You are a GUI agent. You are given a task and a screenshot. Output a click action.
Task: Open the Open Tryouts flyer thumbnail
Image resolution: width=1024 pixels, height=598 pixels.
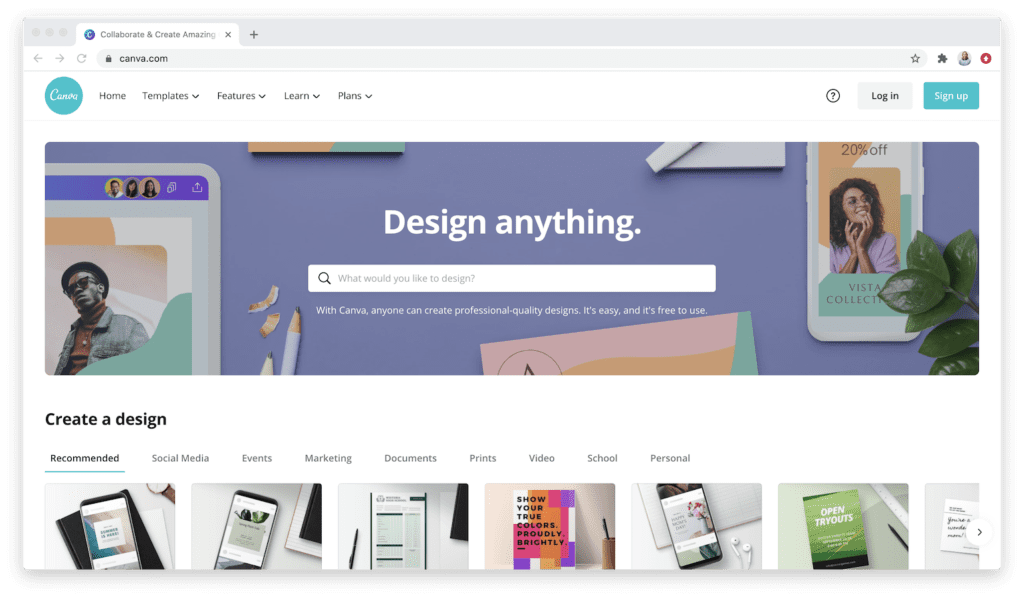pyautogui.click(x=842, y=526)
